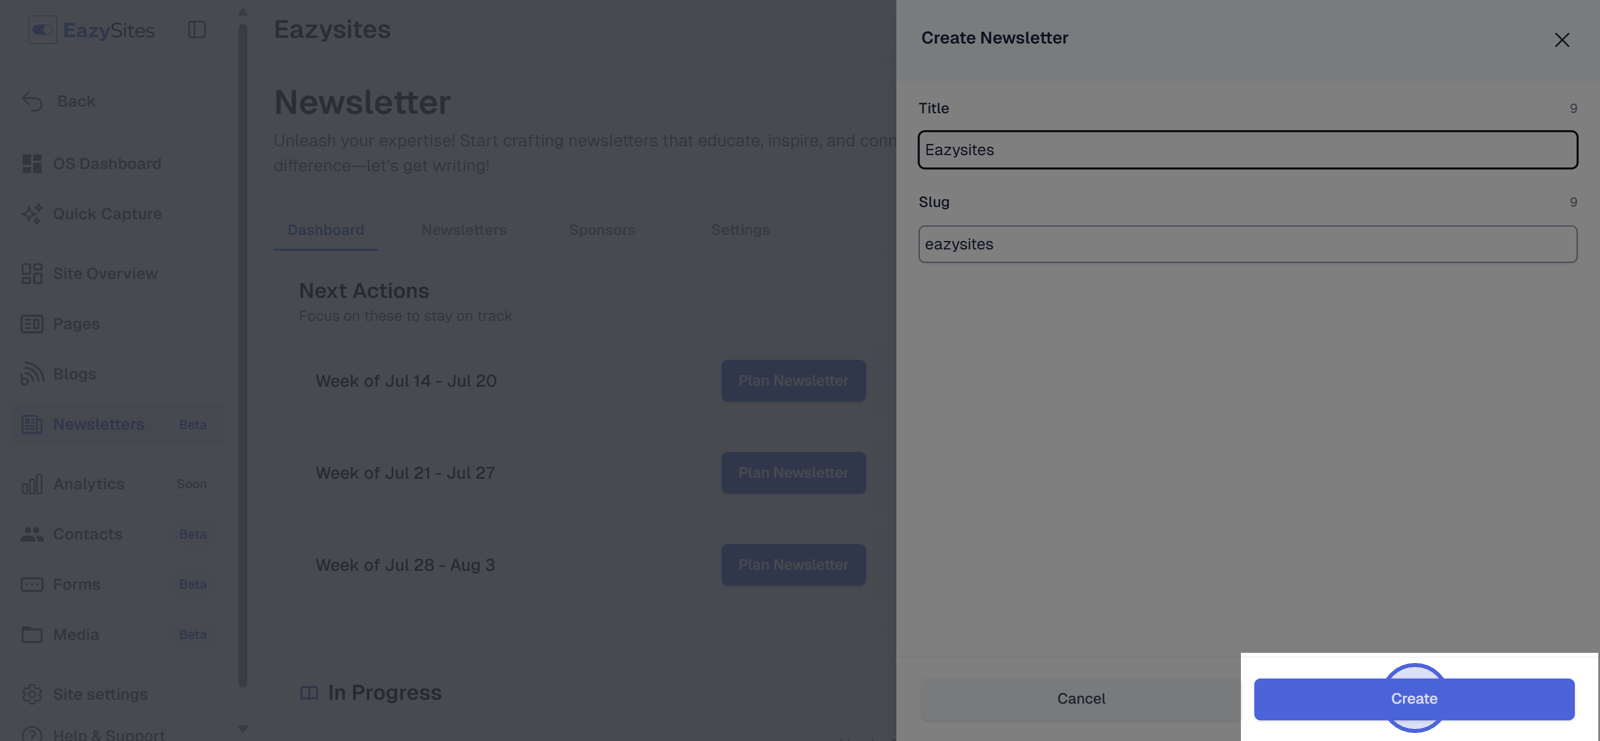Switch to the Sponsors tab

tap(602, 230)
